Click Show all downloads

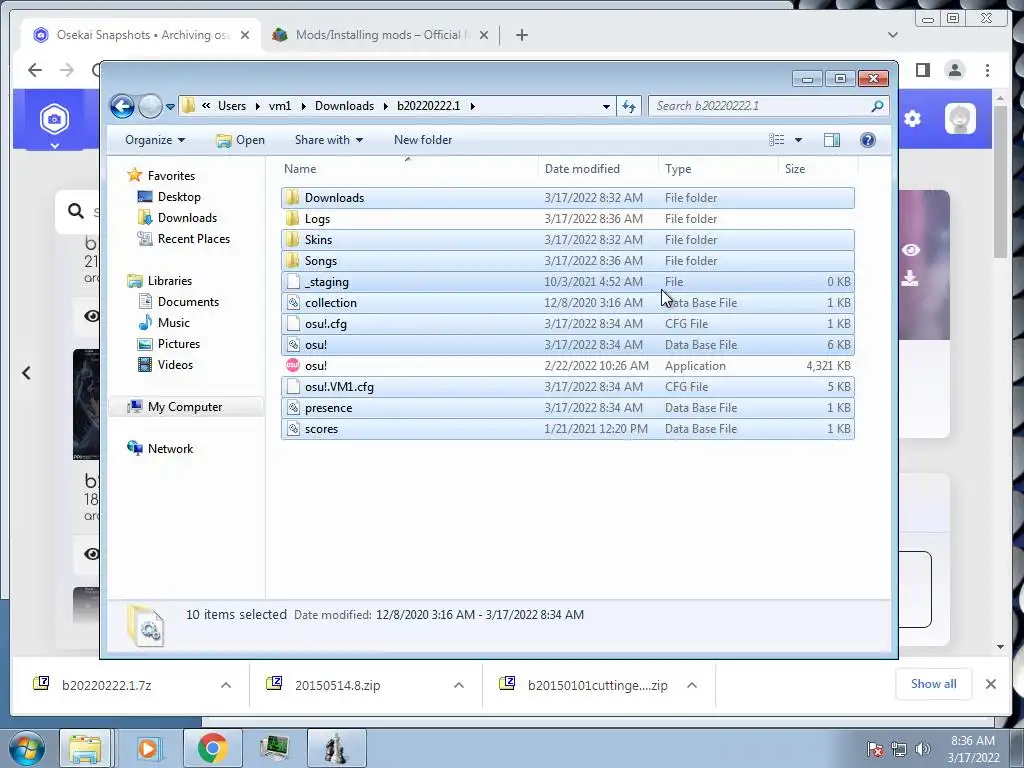click(x=933, y=684)
